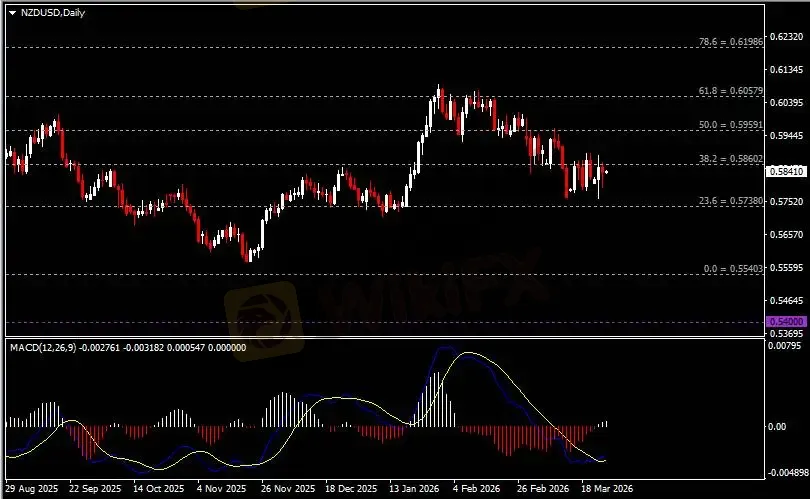Click the 29 Aug 2025 date label
This screenshot has height=499, width=810.
click(32, 488)
